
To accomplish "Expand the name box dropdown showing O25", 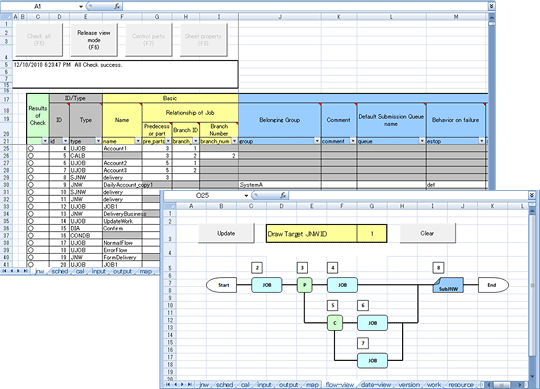I will click(x=246, y=196).
